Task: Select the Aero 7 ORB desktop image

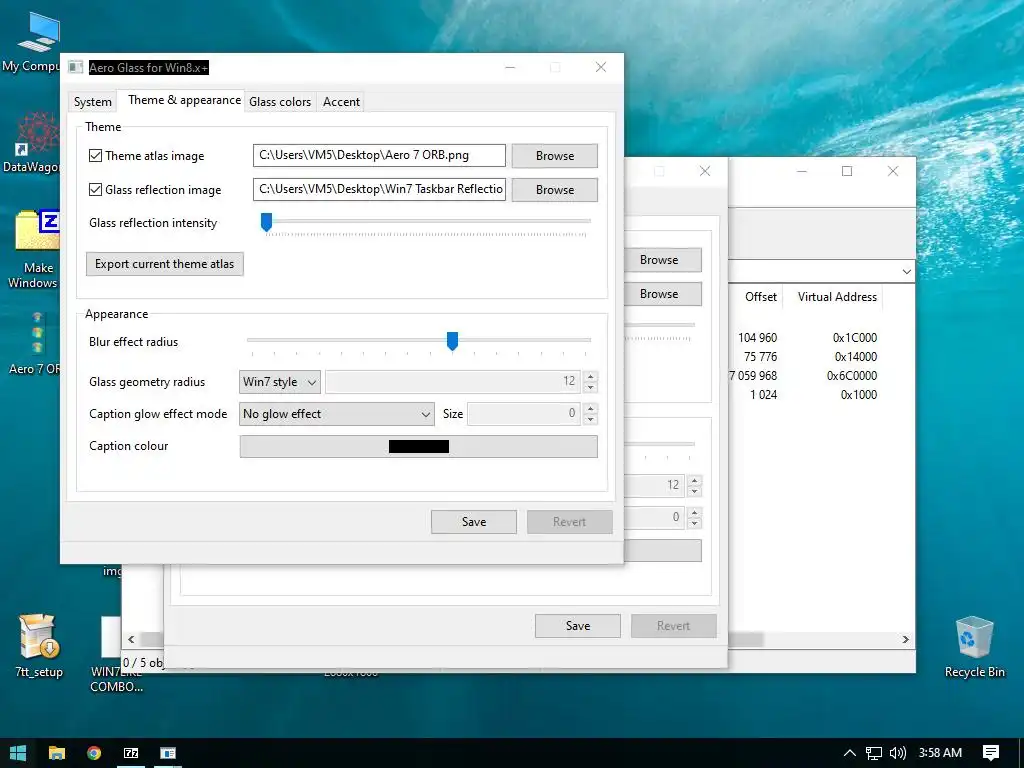Action: point(35,343)
